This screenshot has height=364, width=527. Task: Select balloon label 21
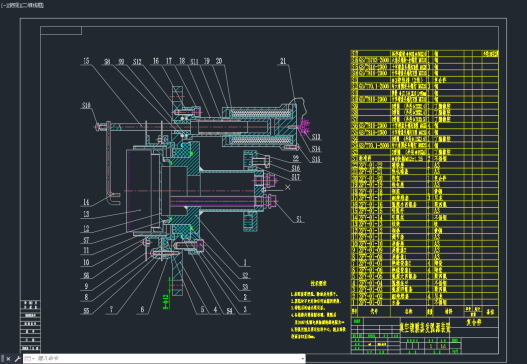pos(283,61)
